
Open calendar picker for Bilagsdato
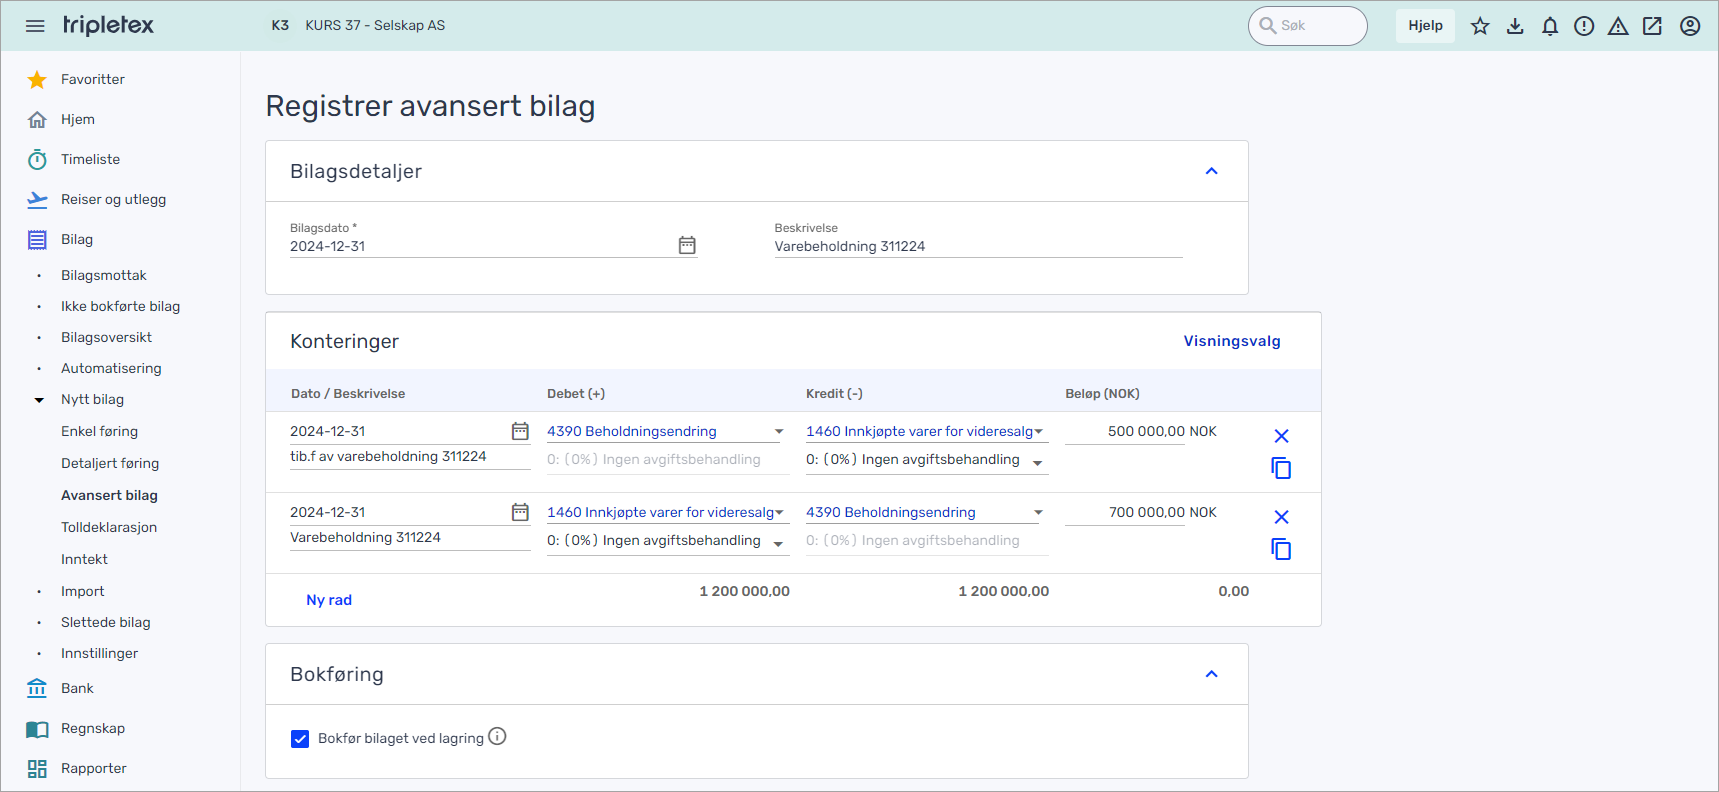687,245
